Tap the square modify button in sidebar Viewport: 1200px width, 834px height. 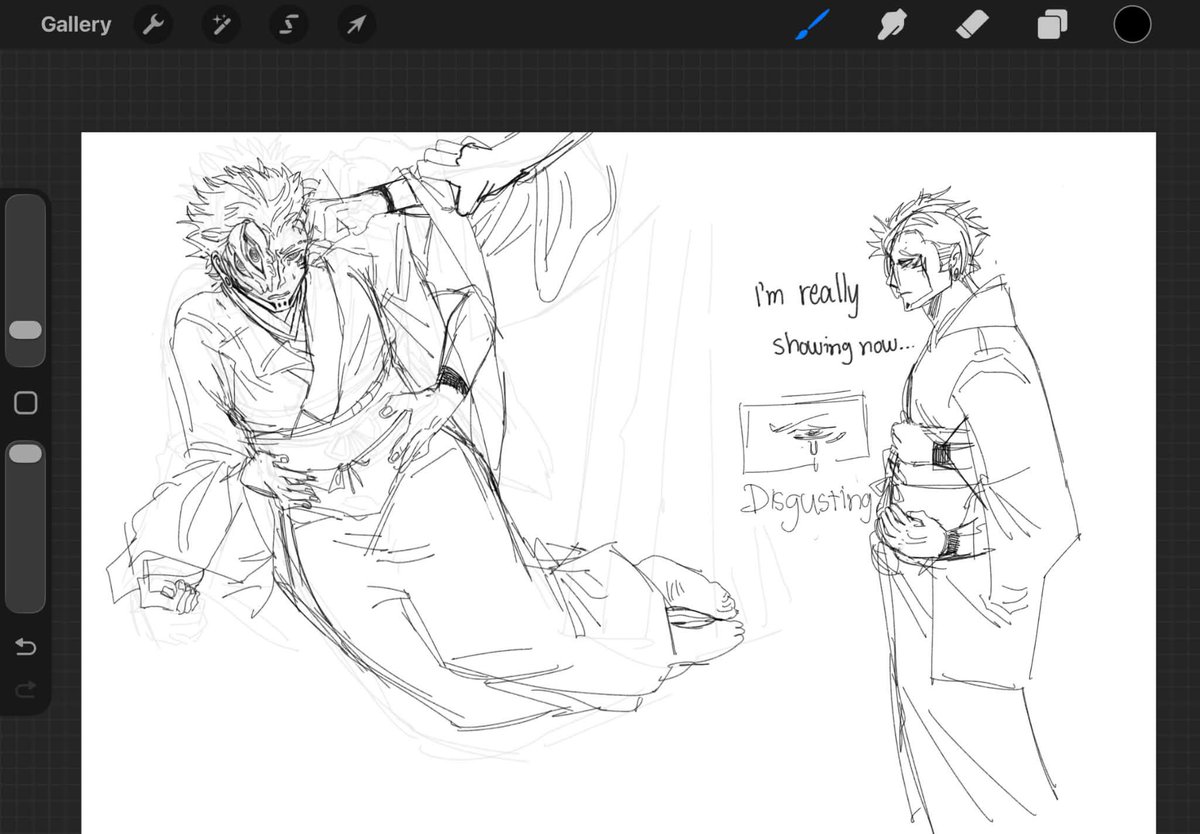coord(26,403)
